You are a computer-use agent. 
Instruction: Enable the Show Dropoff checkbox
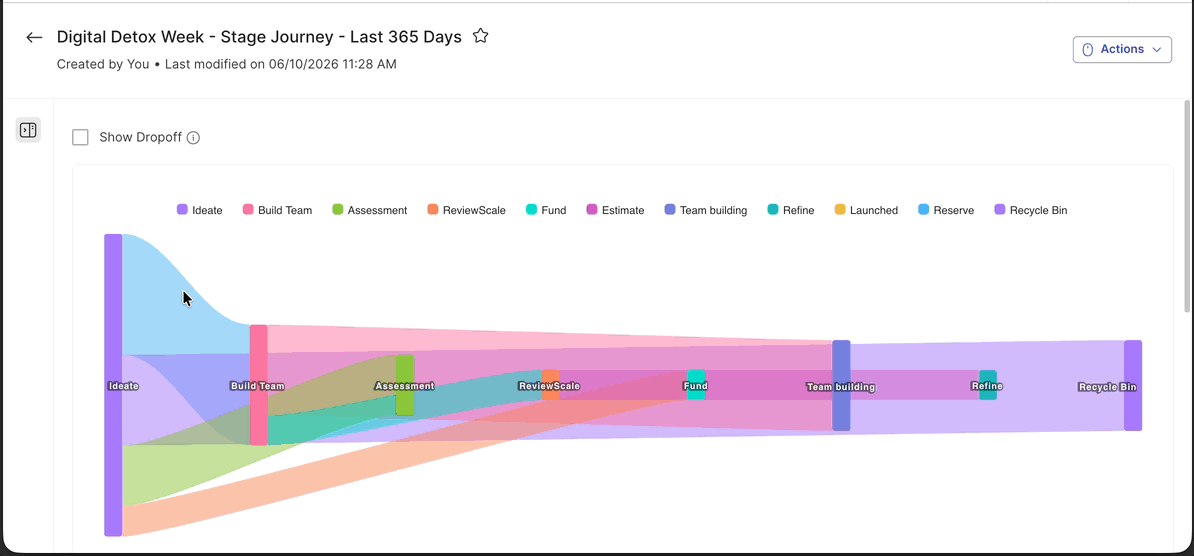80,137
